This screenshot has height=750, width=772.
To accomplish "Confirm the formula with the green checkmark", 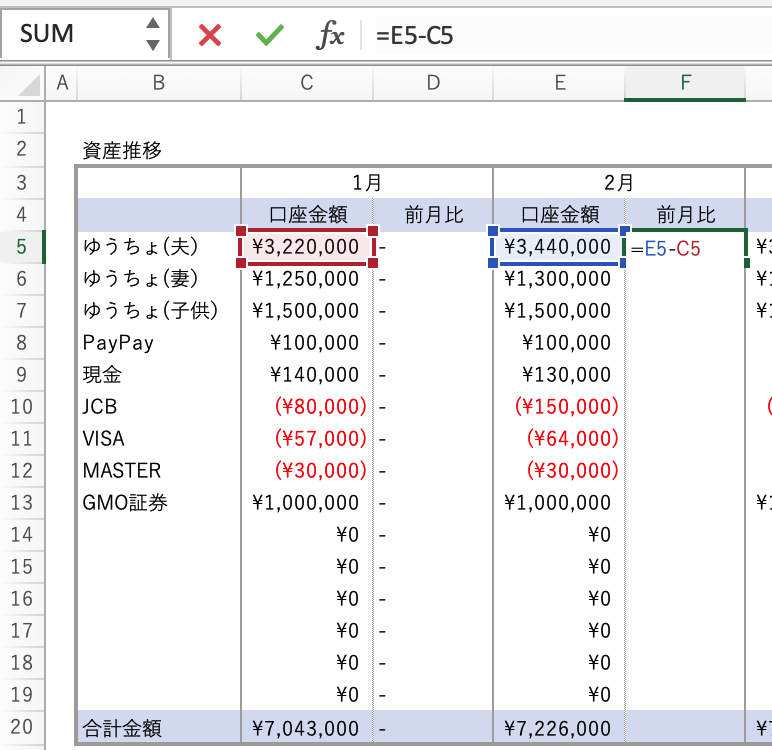I will pos(269,35).
